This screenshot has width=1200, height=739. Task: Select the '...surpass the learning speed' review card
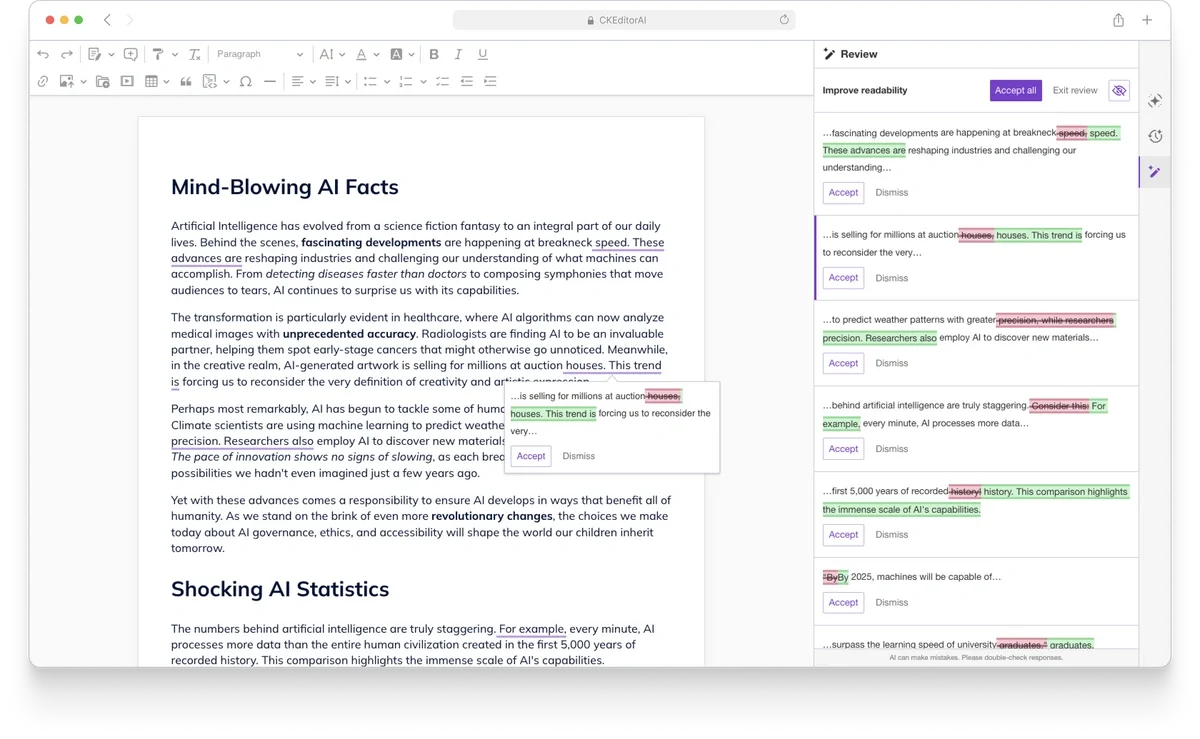click(976, 639)
